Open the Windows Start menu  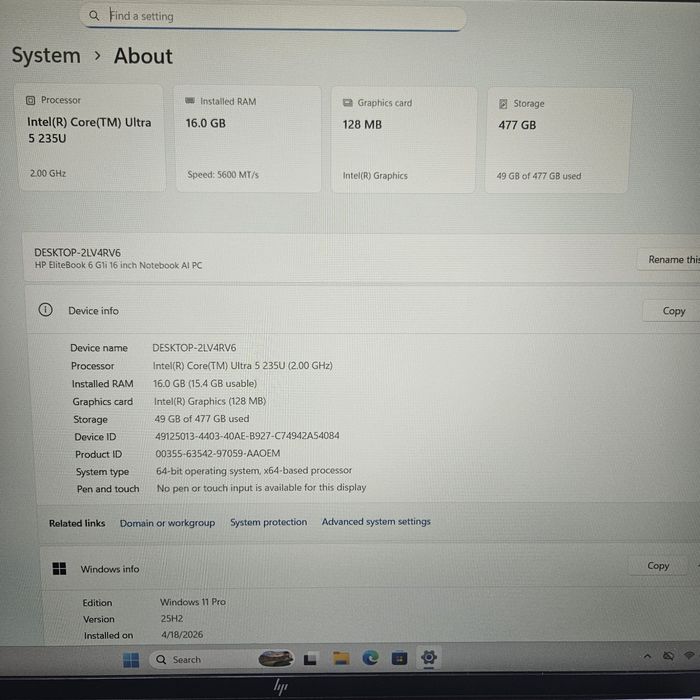131,660
